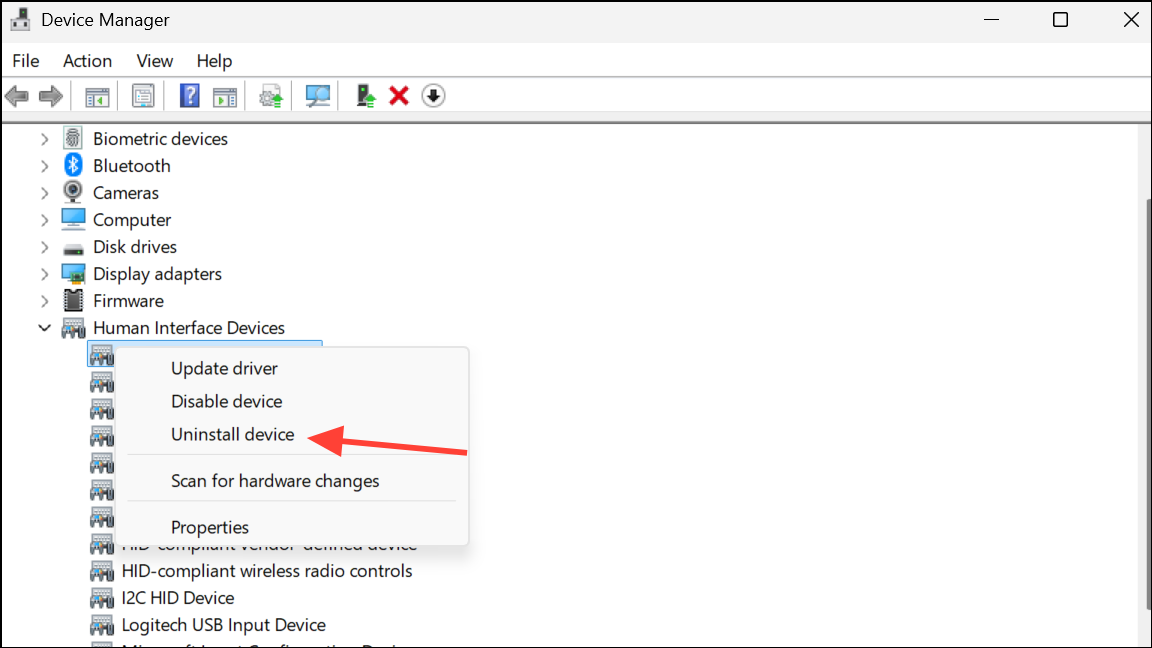This screenshot has width=1152, height=648.
Task: Choose Uninstall device from context menu
Action: 232,435
